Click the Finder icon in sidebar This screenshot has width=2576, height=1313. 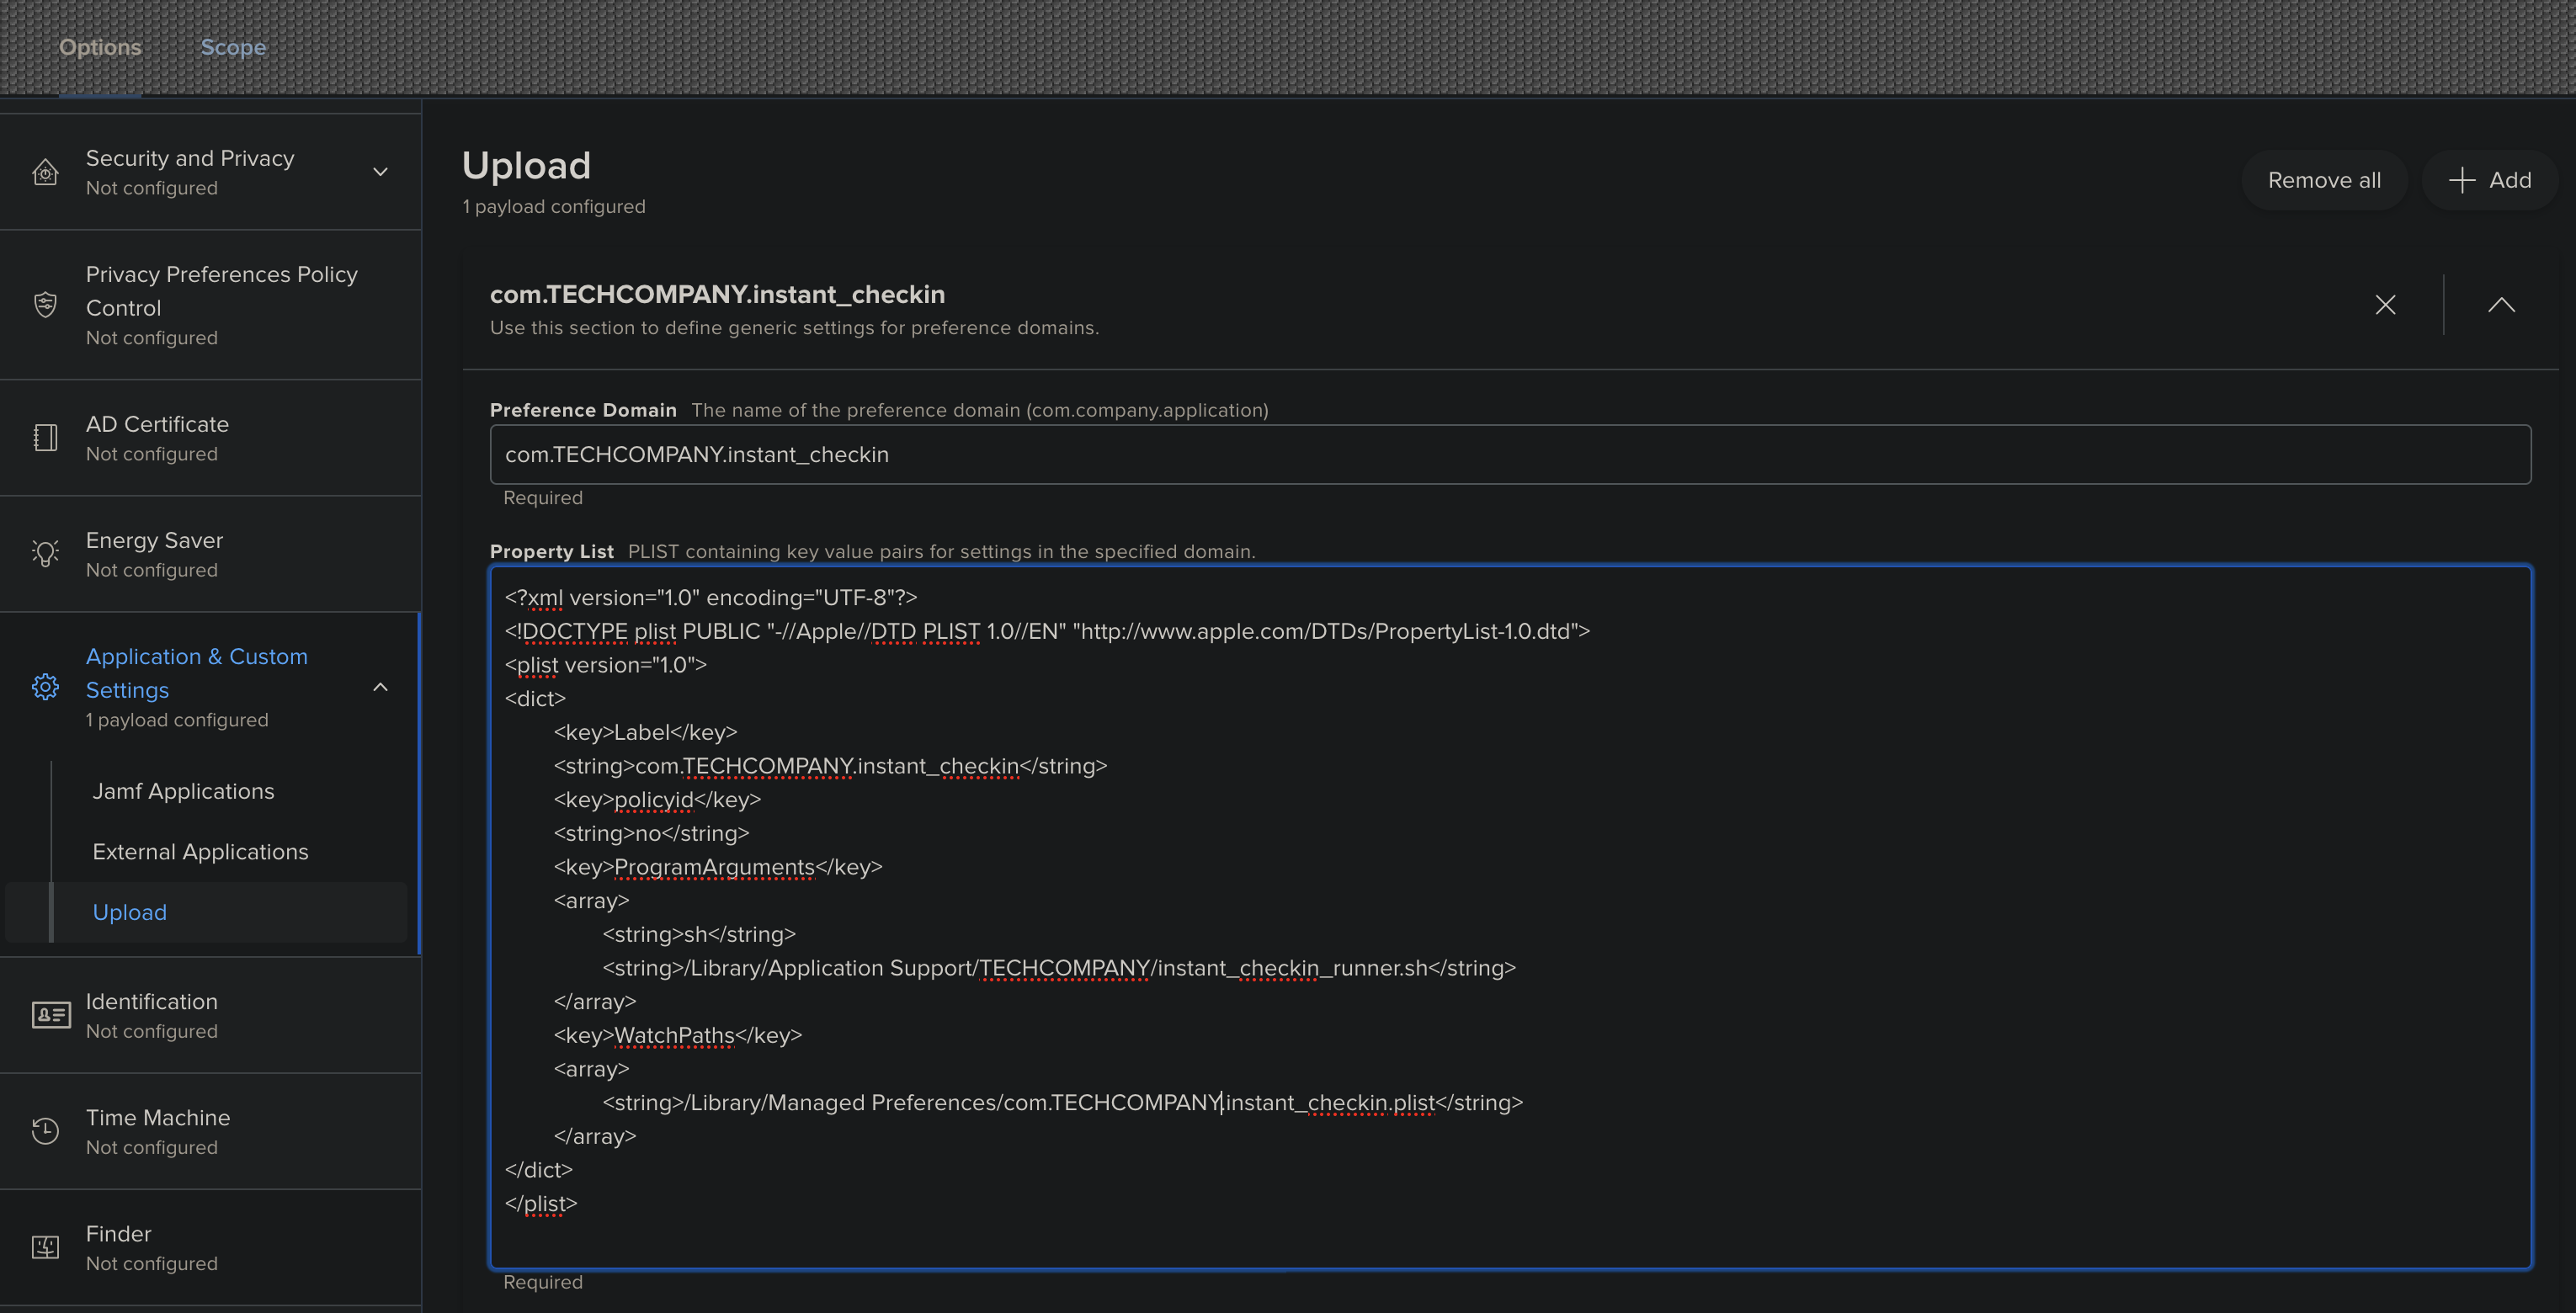point(45,1247)
